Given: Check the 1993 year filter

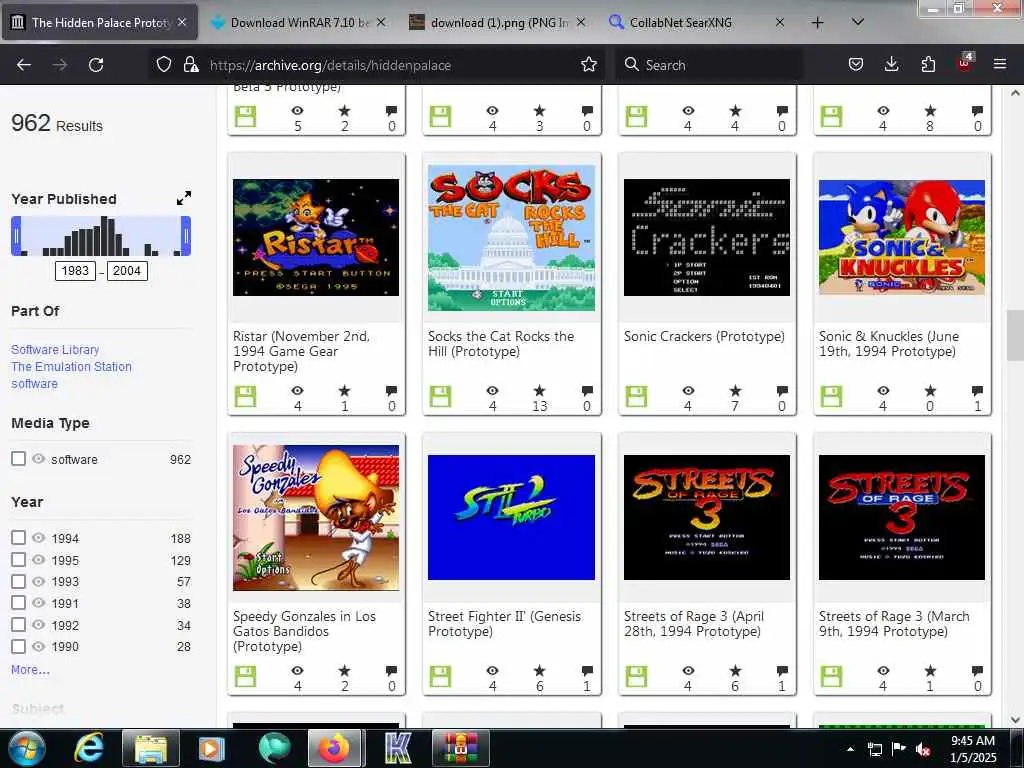Looking at the screenshot, I should click(x=18, y=581).
